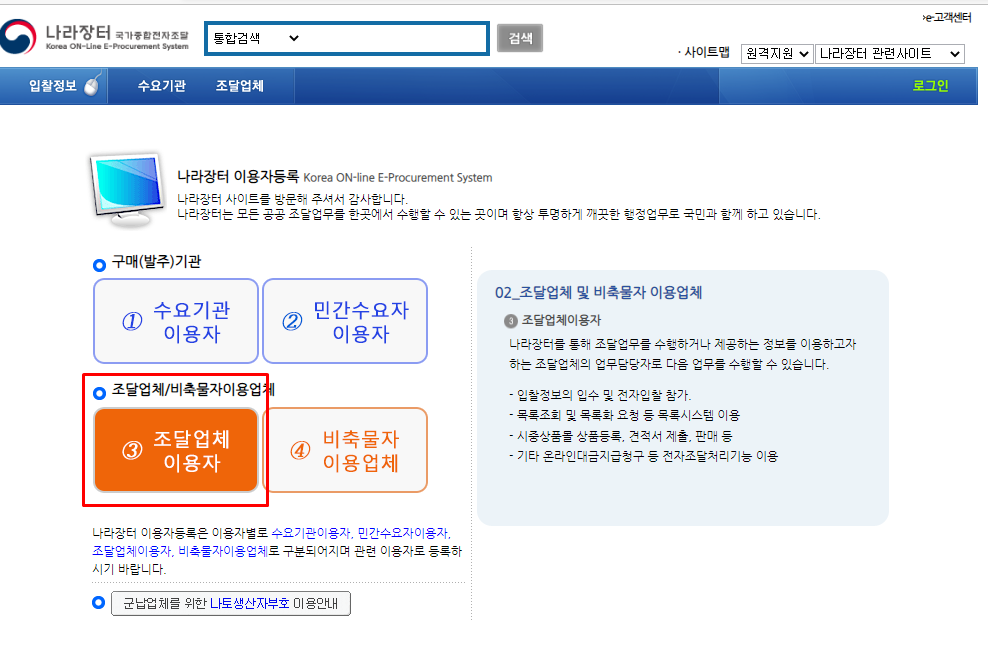The image size is (988, 652).
Task: Select ④ 비축물자 이용업체 button
Action: [x=345, y=450]
